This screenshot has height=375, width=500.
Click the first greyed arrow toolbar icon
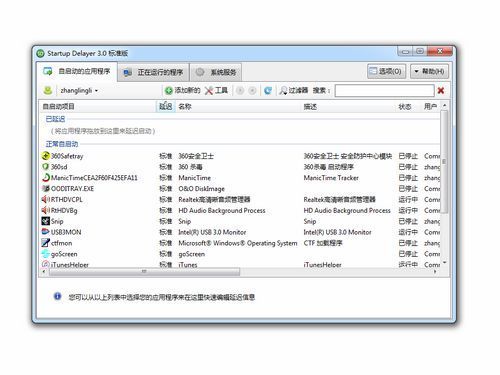[x=240, y=91]
